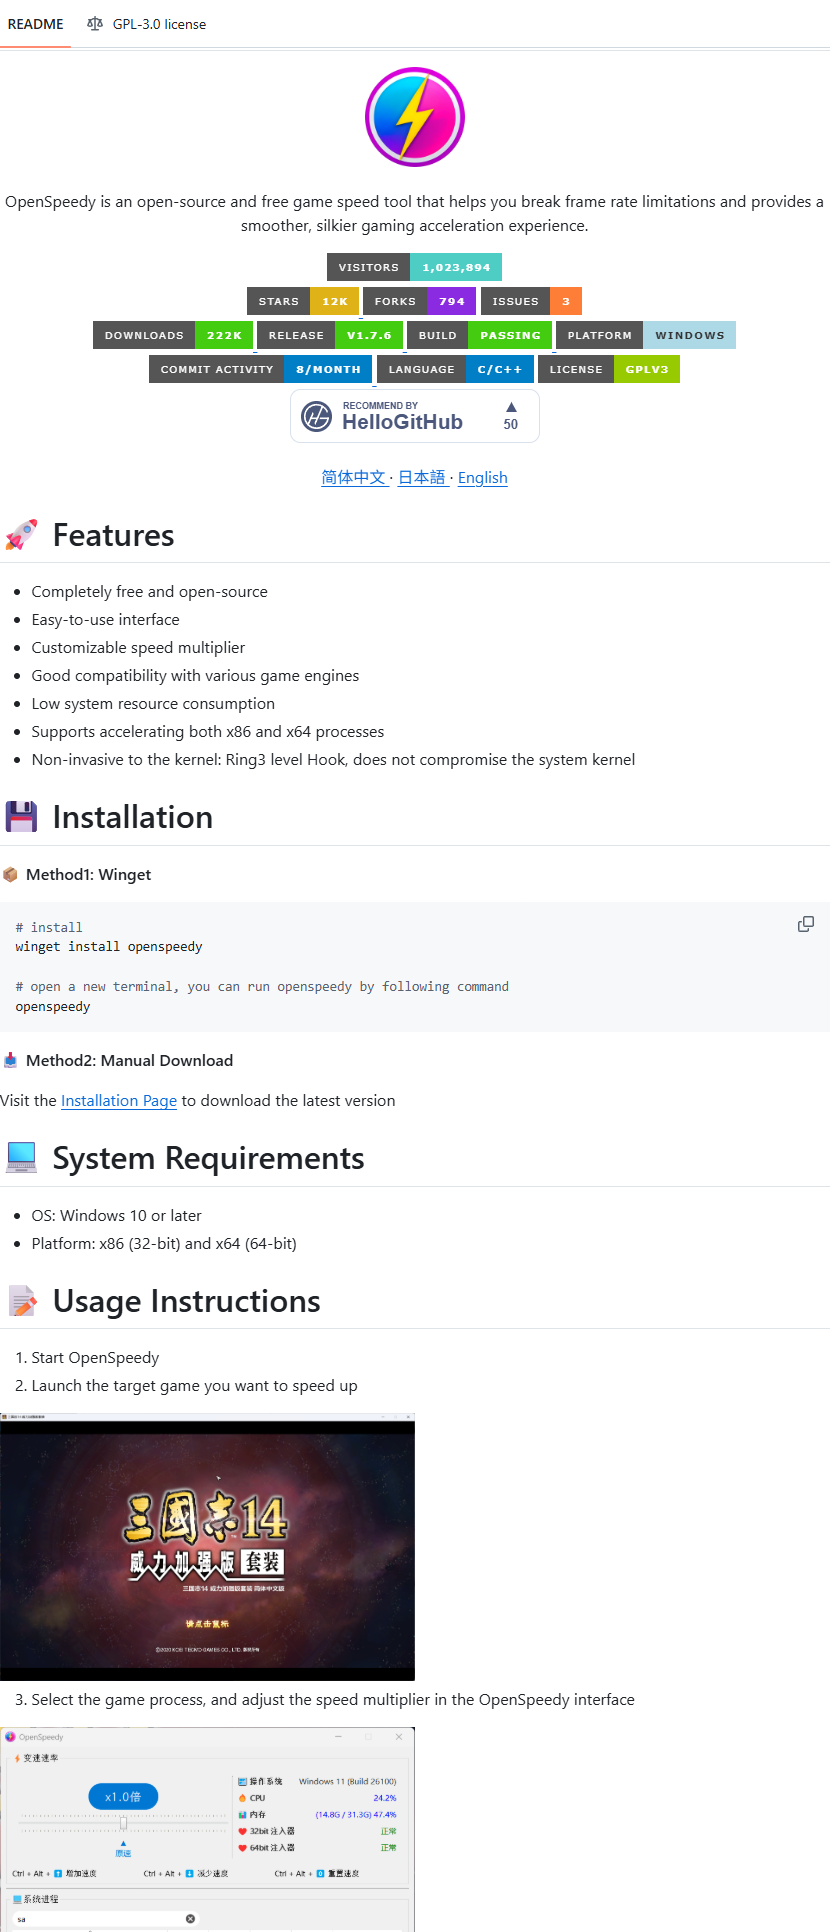Click the Release v1.7.6 badge
This screenshot has height=1932, width=830.
(x=330, y=335)
